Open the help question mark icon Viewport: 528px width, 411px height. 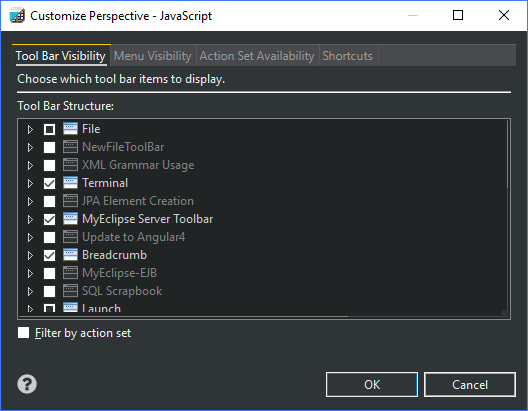click(27, 384)
